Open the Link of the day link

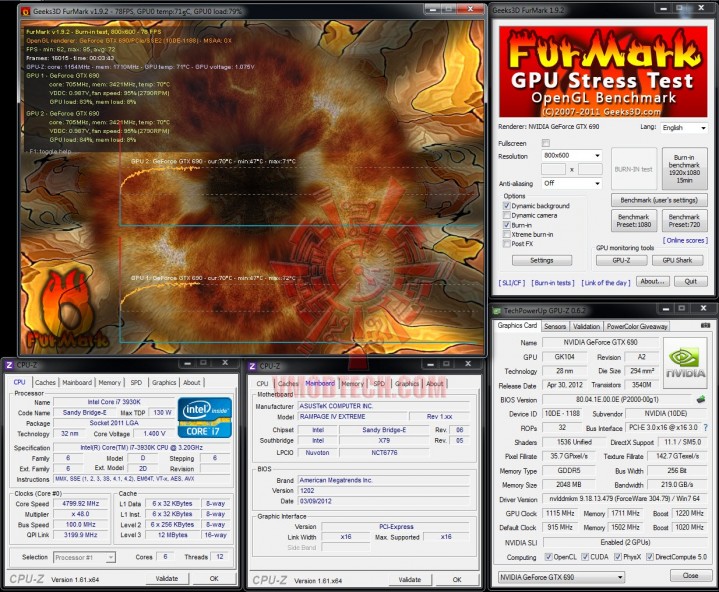click(x=606, y=283)
